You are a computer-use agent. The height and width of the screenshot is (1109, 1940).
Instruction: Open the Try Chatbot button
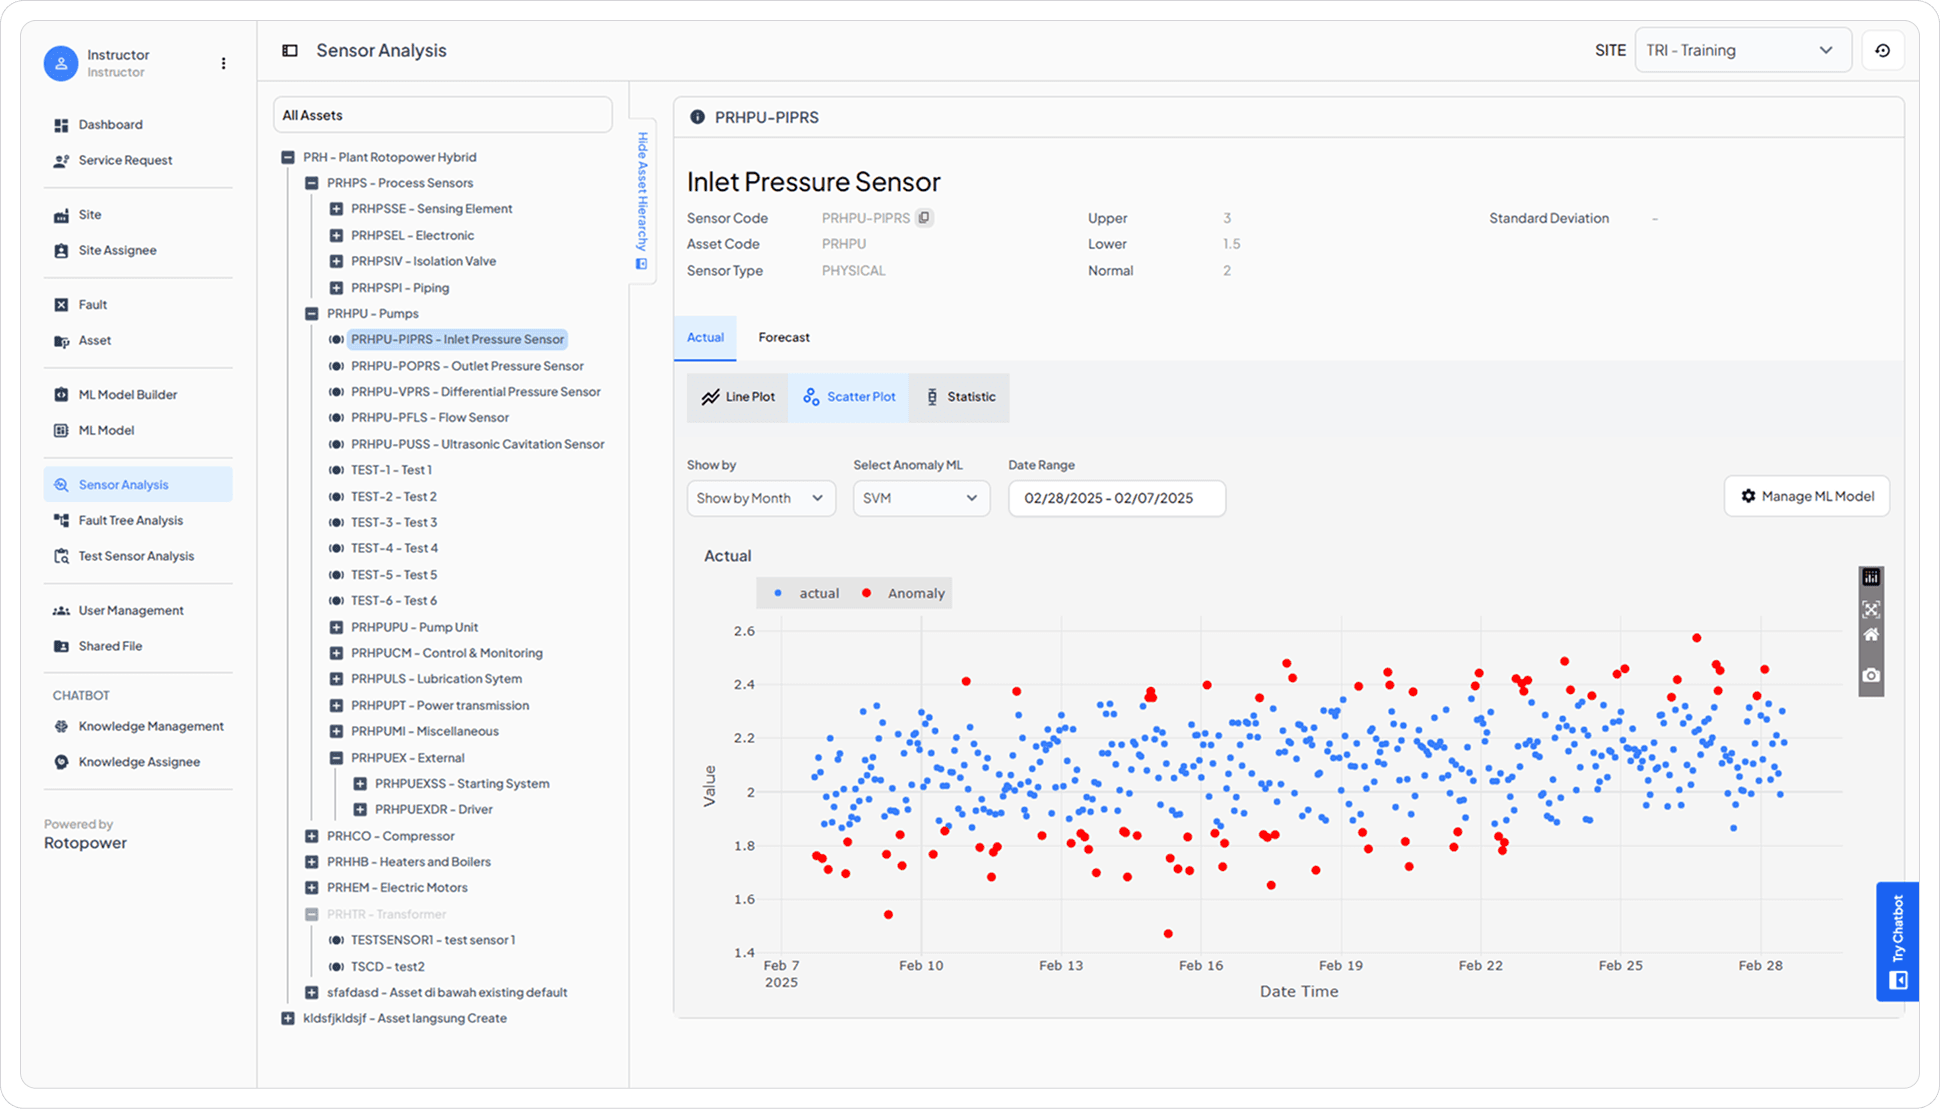[x=1897, y=940]
